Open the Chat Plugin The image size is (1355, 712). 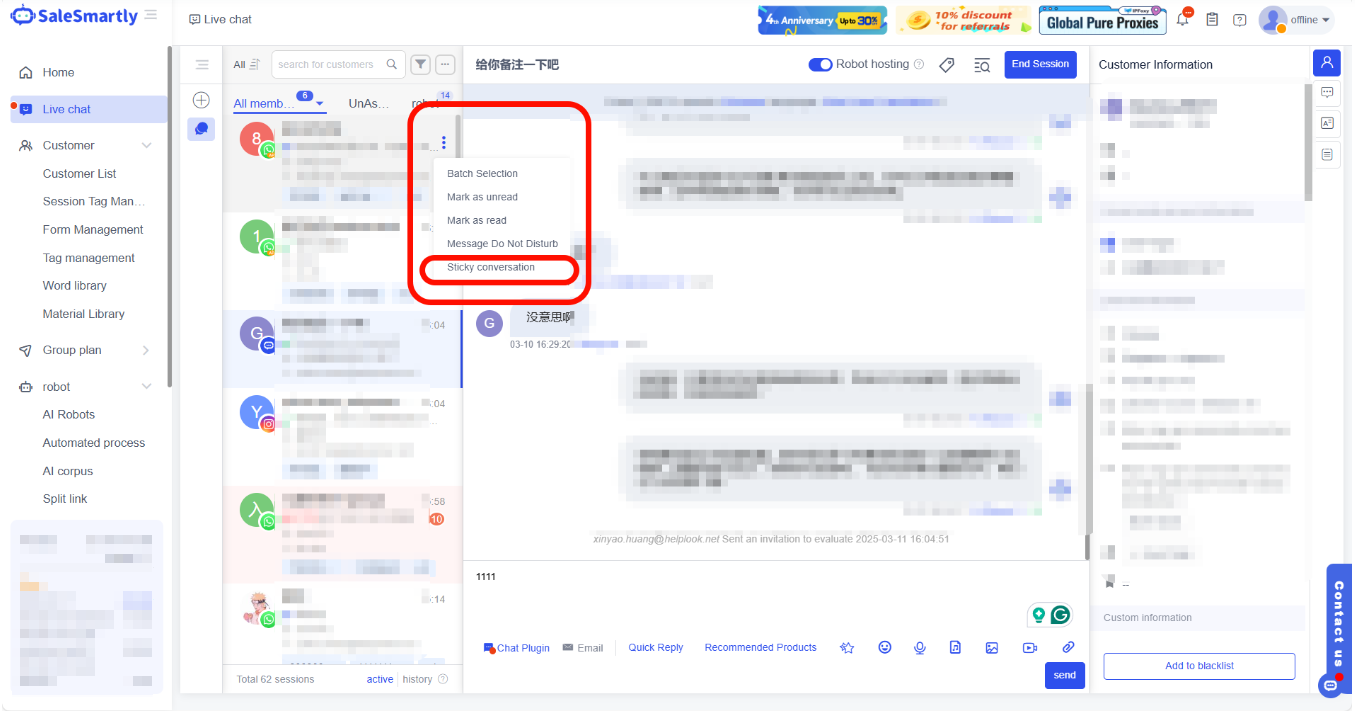517,648
